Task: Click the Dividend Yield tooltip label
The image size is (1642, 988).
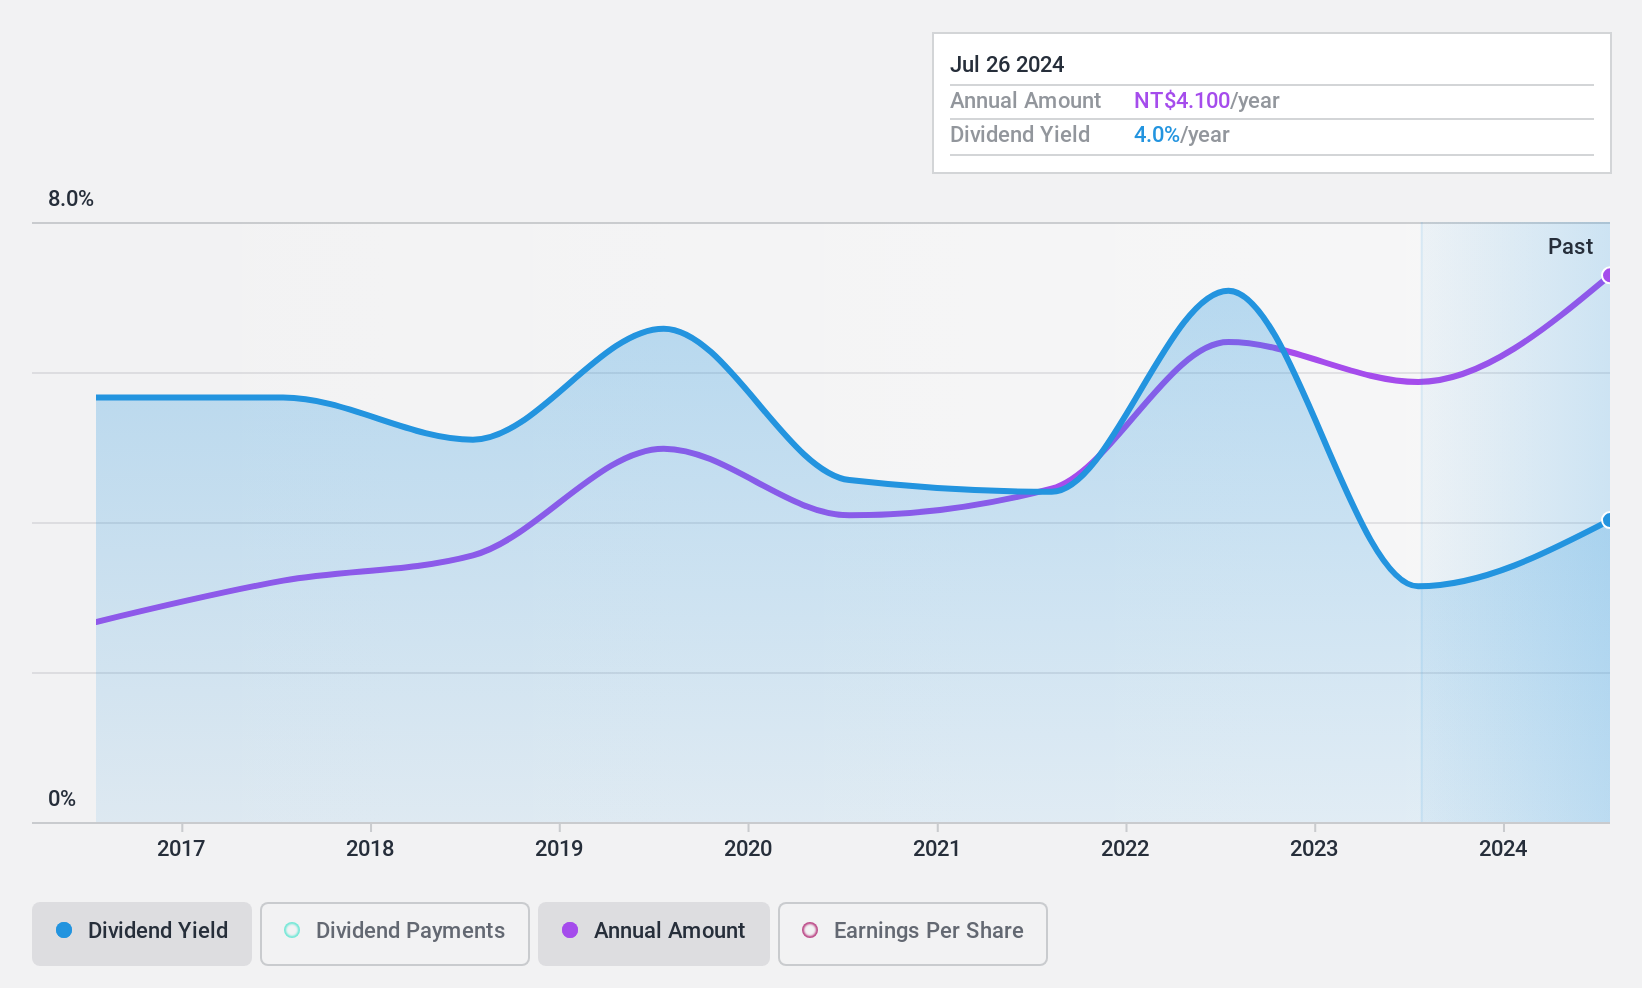Action: 1020,135
